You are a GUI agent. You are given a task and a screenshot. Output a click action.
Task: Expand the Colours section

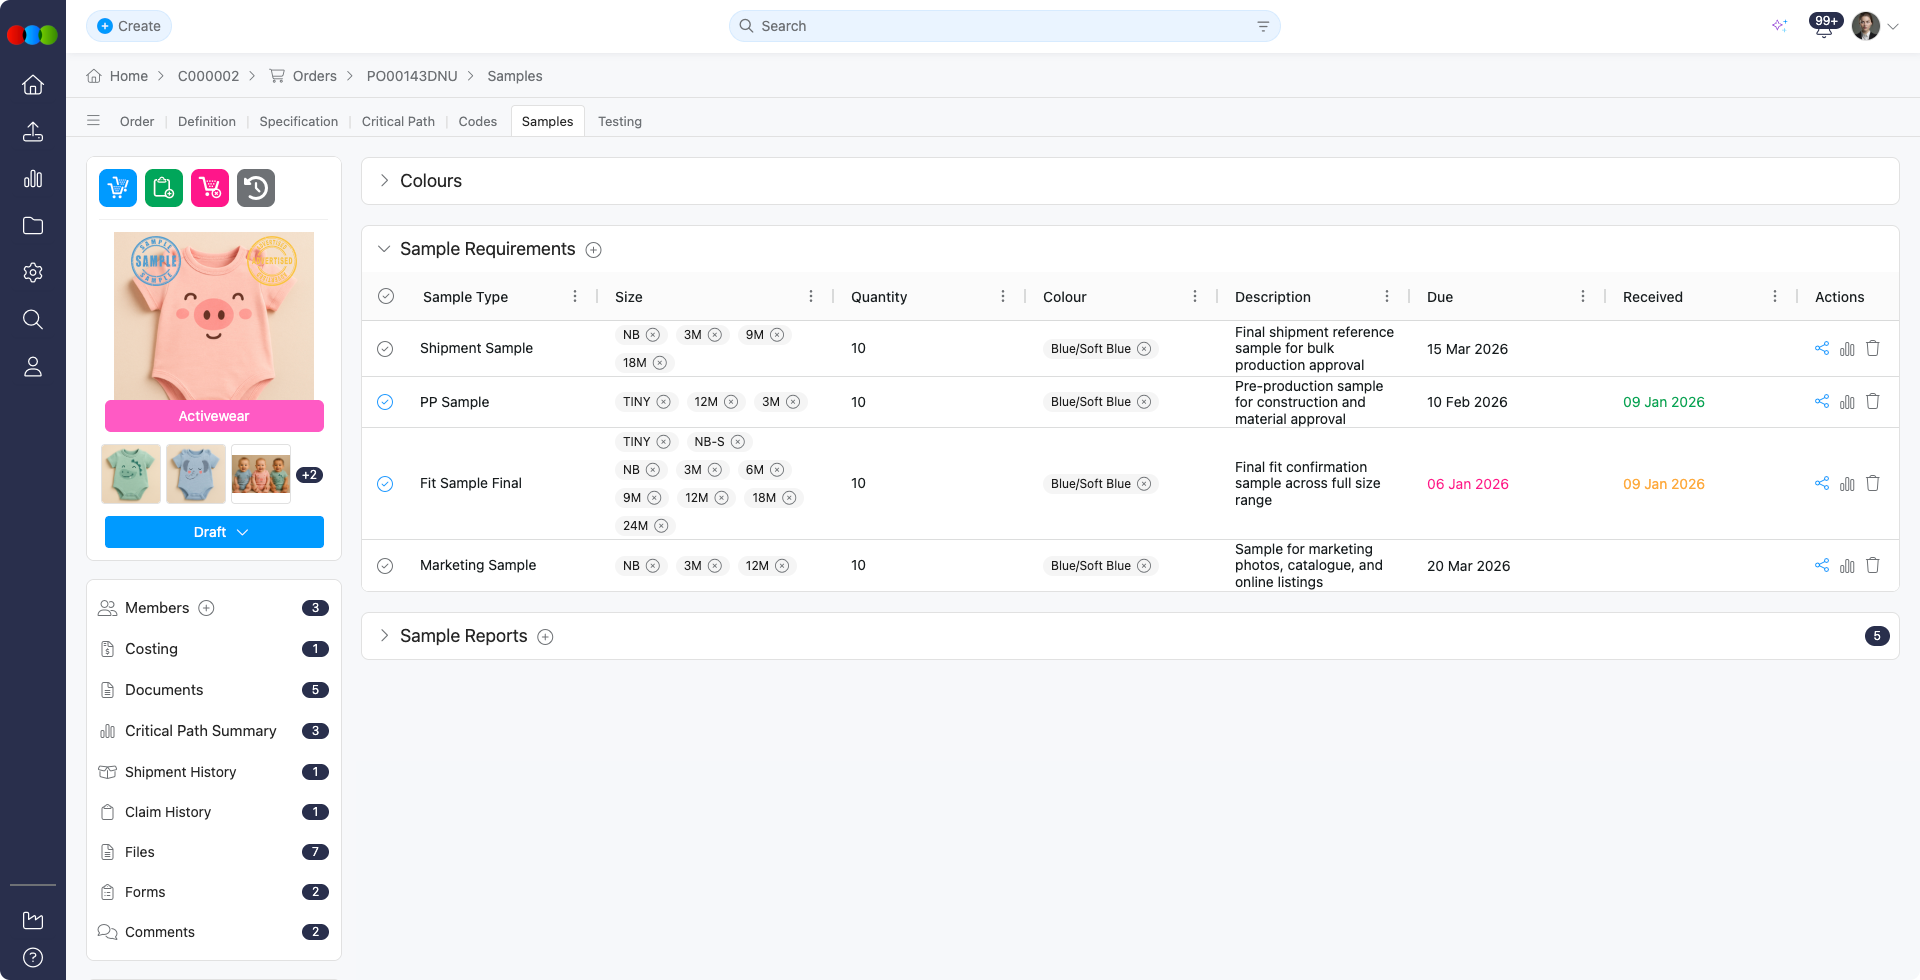pos(384,181)
